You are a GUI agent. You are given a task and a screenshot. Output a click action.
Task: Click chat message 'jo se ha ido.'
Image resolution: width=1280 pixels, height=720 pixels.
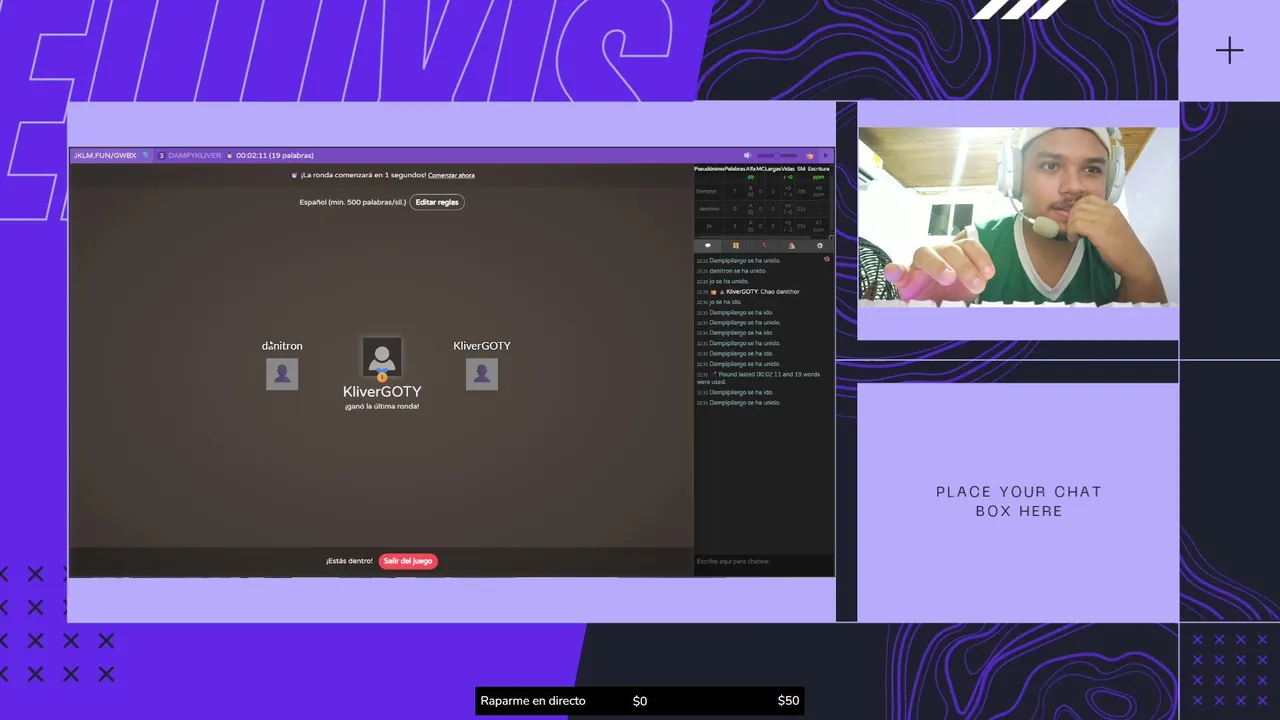click(x=726, y=302)
